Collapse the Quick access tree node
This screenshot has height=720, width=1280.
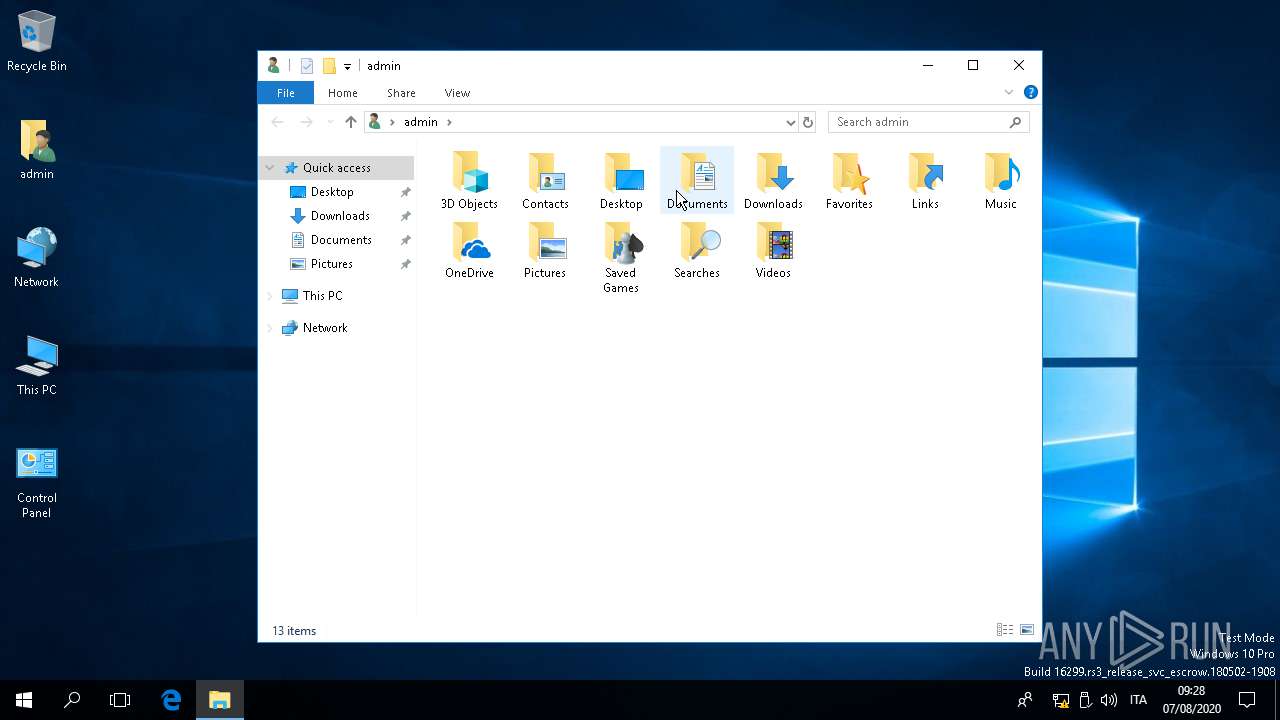pos(270,168)
